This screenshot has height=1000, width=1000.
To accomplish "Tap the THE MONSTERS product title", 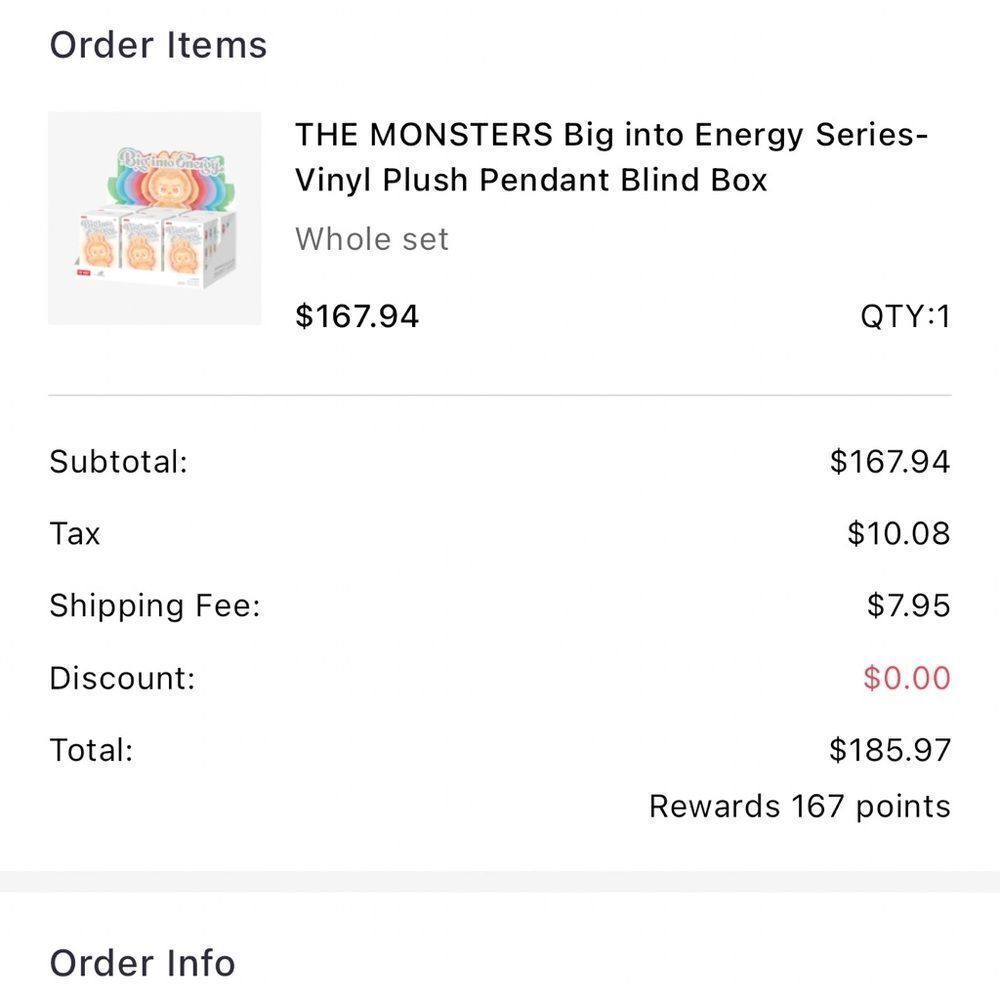I will click(611, 157).
